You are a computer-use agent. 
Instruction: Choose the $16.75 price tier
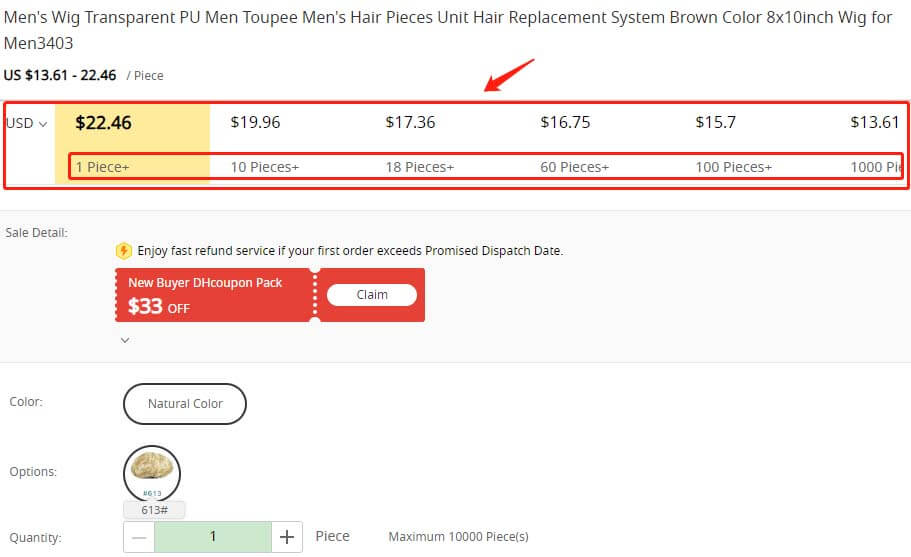coord(565,123)
